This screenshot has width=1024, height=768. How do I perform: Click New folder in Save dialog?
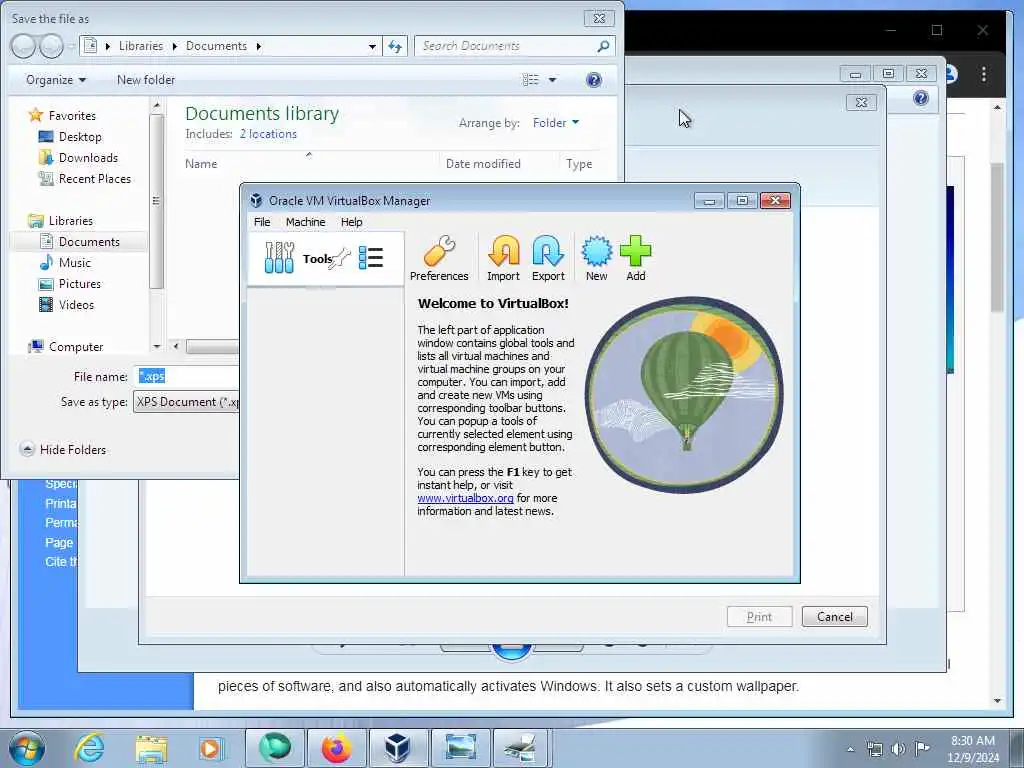click(146, 80)
